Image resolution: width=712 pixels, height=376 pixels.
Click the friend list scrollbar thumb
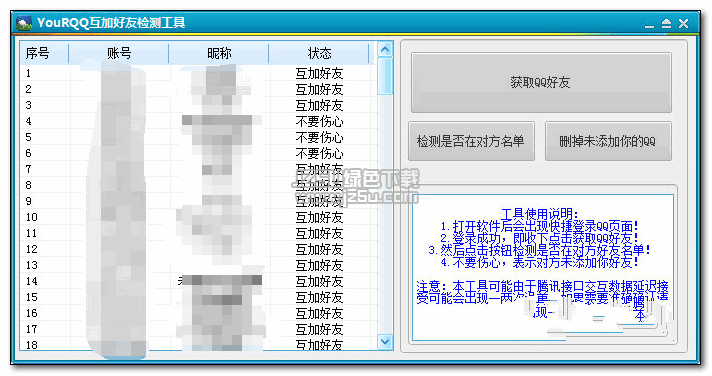point(385,75)
